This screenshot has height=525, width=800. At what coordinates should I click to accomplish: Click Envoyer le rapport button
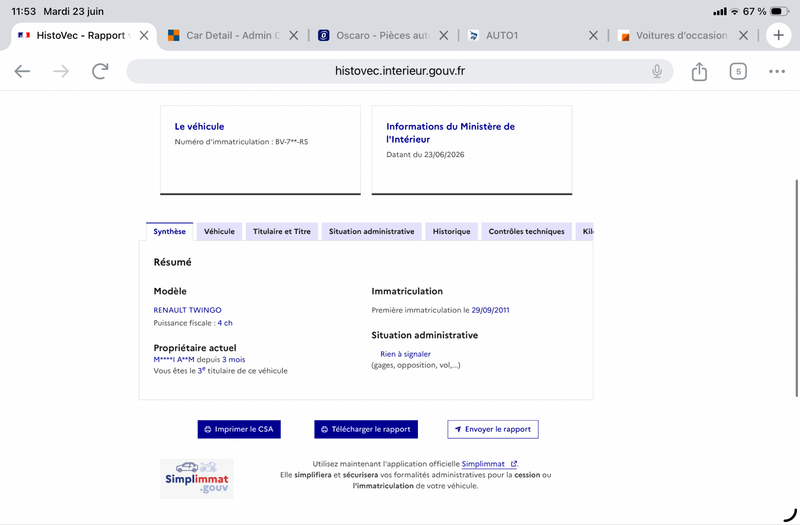click(x=493, y=429)
